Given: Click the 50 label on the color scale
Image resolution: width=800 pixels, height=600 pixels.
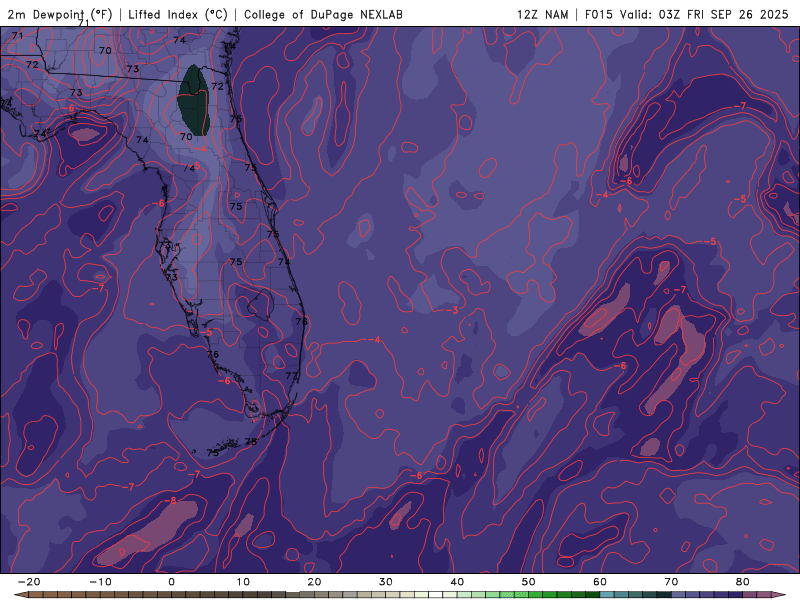Looking at the screenshot, I should 529,582.
